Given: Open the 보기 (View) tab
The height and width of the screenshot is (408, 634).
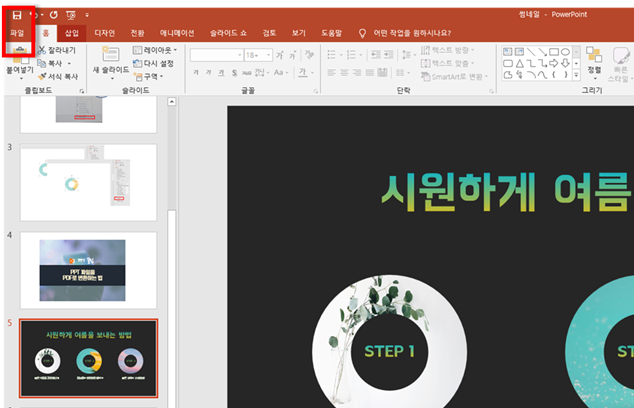Looking at the screenshot, I should (x=299, y=33).
